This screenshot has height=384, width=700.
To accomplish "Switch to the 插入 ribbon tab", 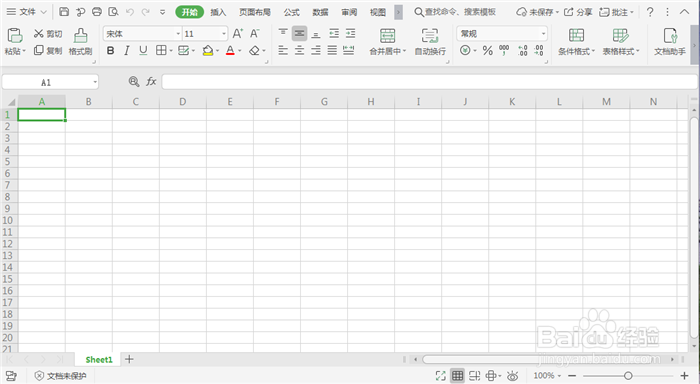I will coord(218,12).
